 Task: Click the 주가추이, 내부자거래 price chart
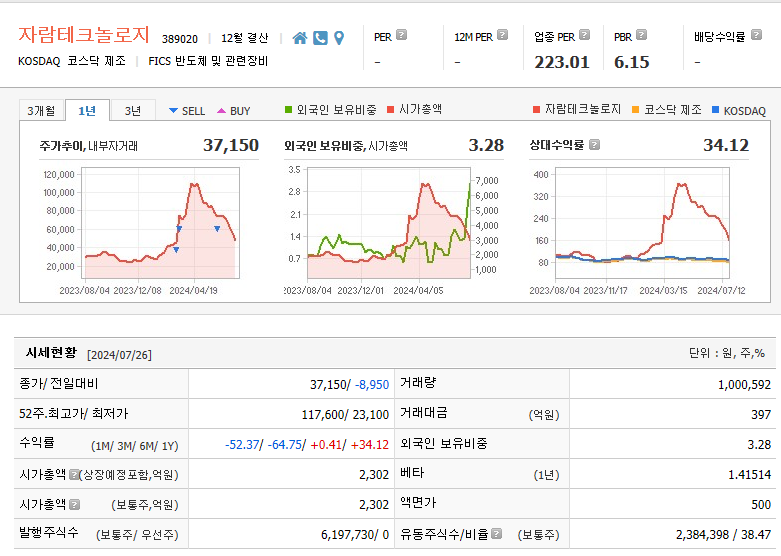pyautogui.click(x=160, y=223)
